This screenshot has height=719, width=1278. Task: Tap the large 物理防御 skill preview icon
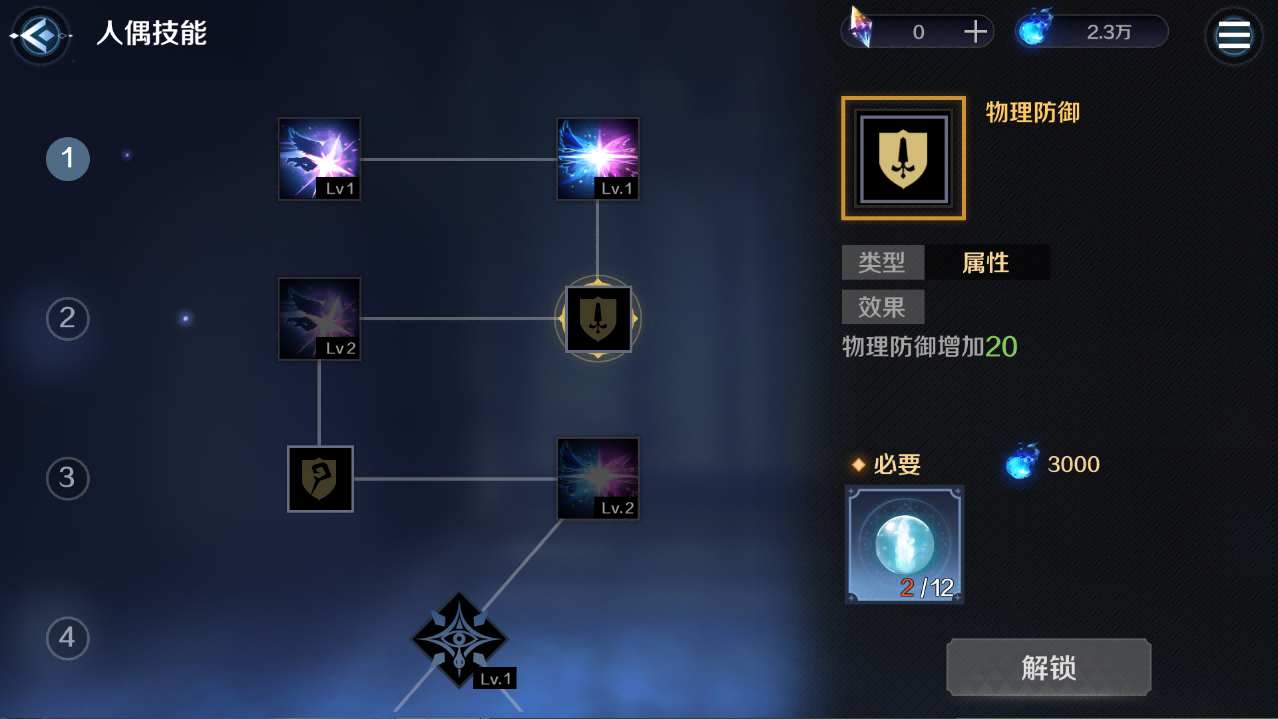(903, 158)
